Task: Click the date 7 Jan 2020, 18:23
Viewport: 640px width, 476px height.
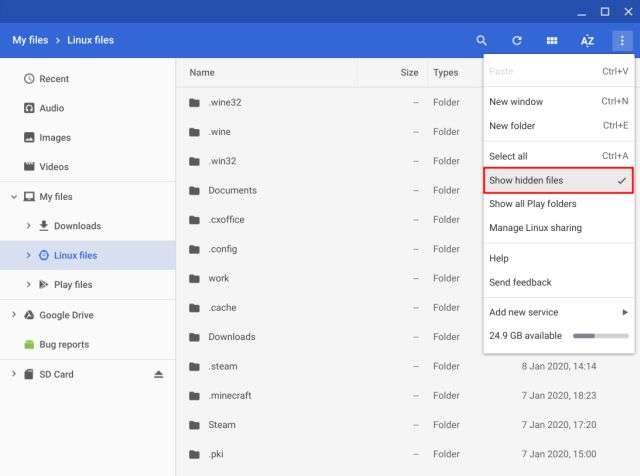Action: [x=559, y=396]
